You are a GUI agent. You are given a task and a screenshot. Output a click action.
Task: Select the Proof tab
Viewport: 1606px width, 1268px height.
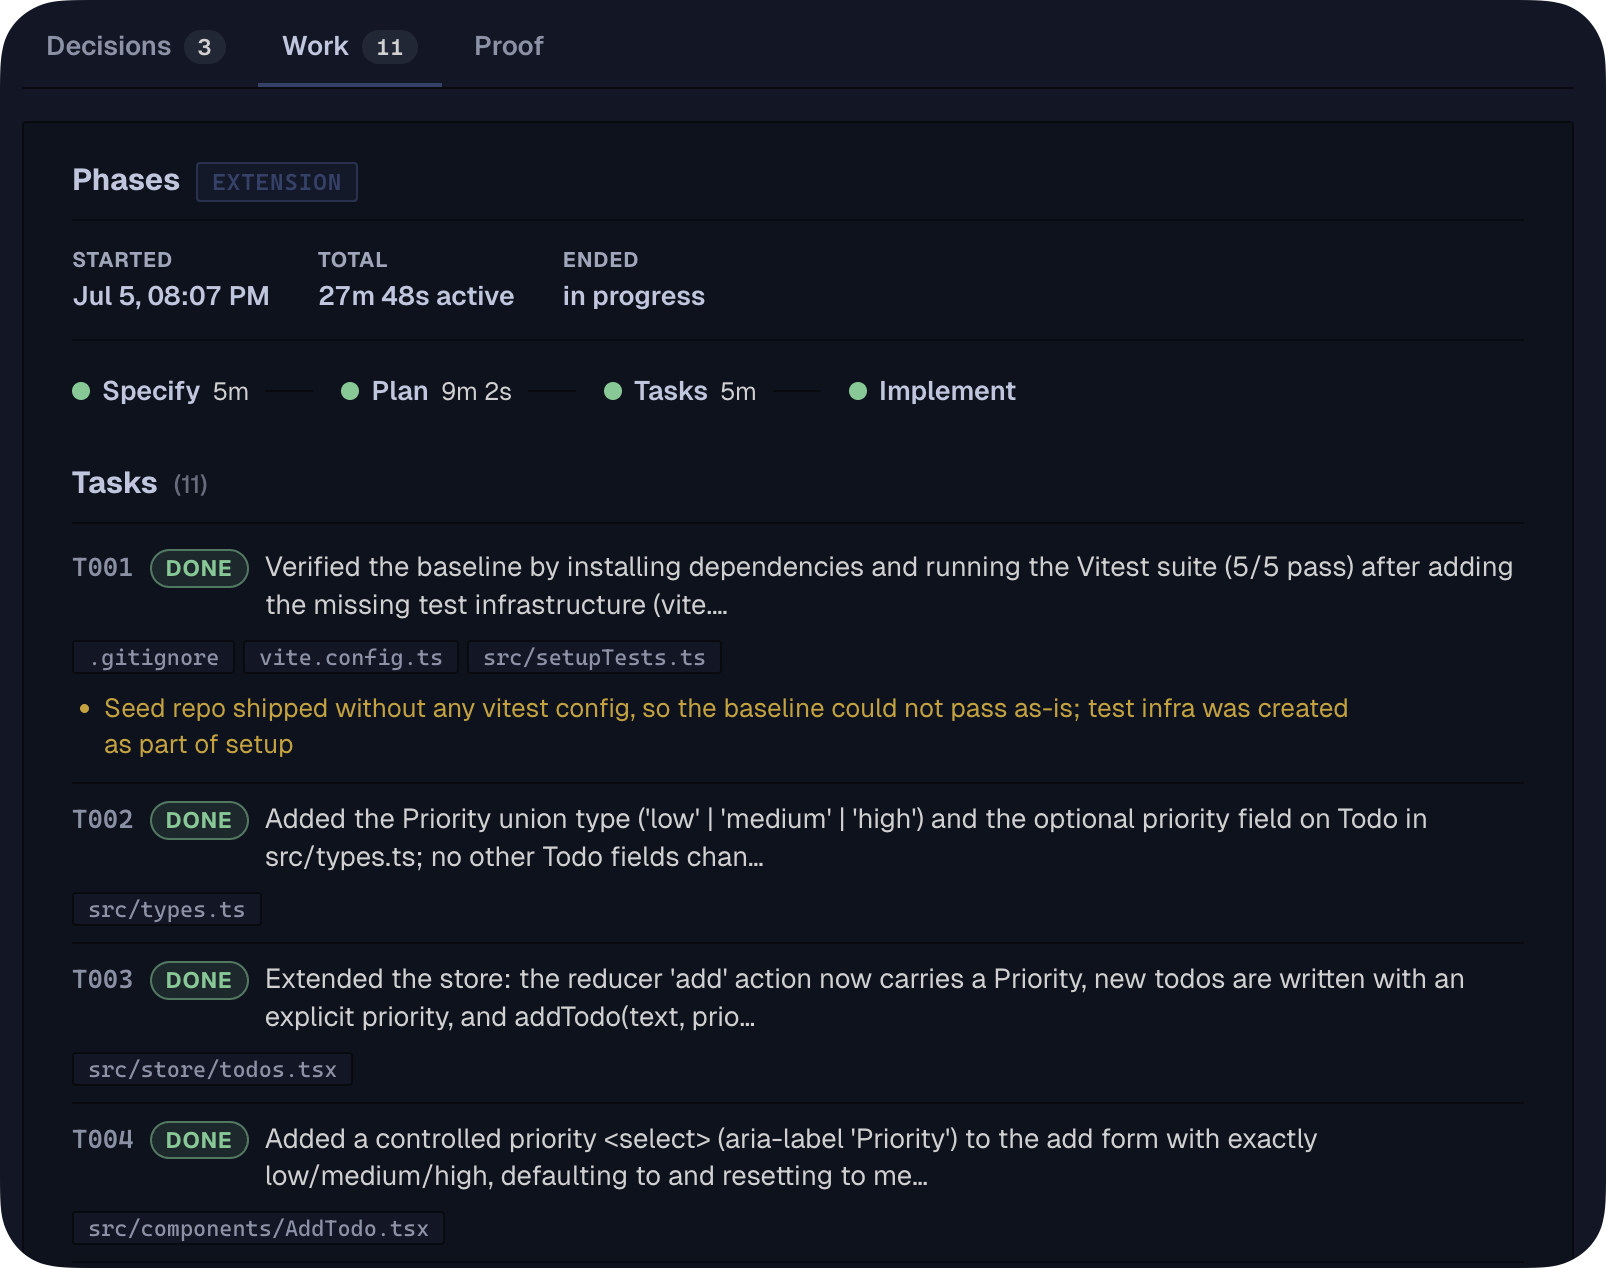(508, 46)
